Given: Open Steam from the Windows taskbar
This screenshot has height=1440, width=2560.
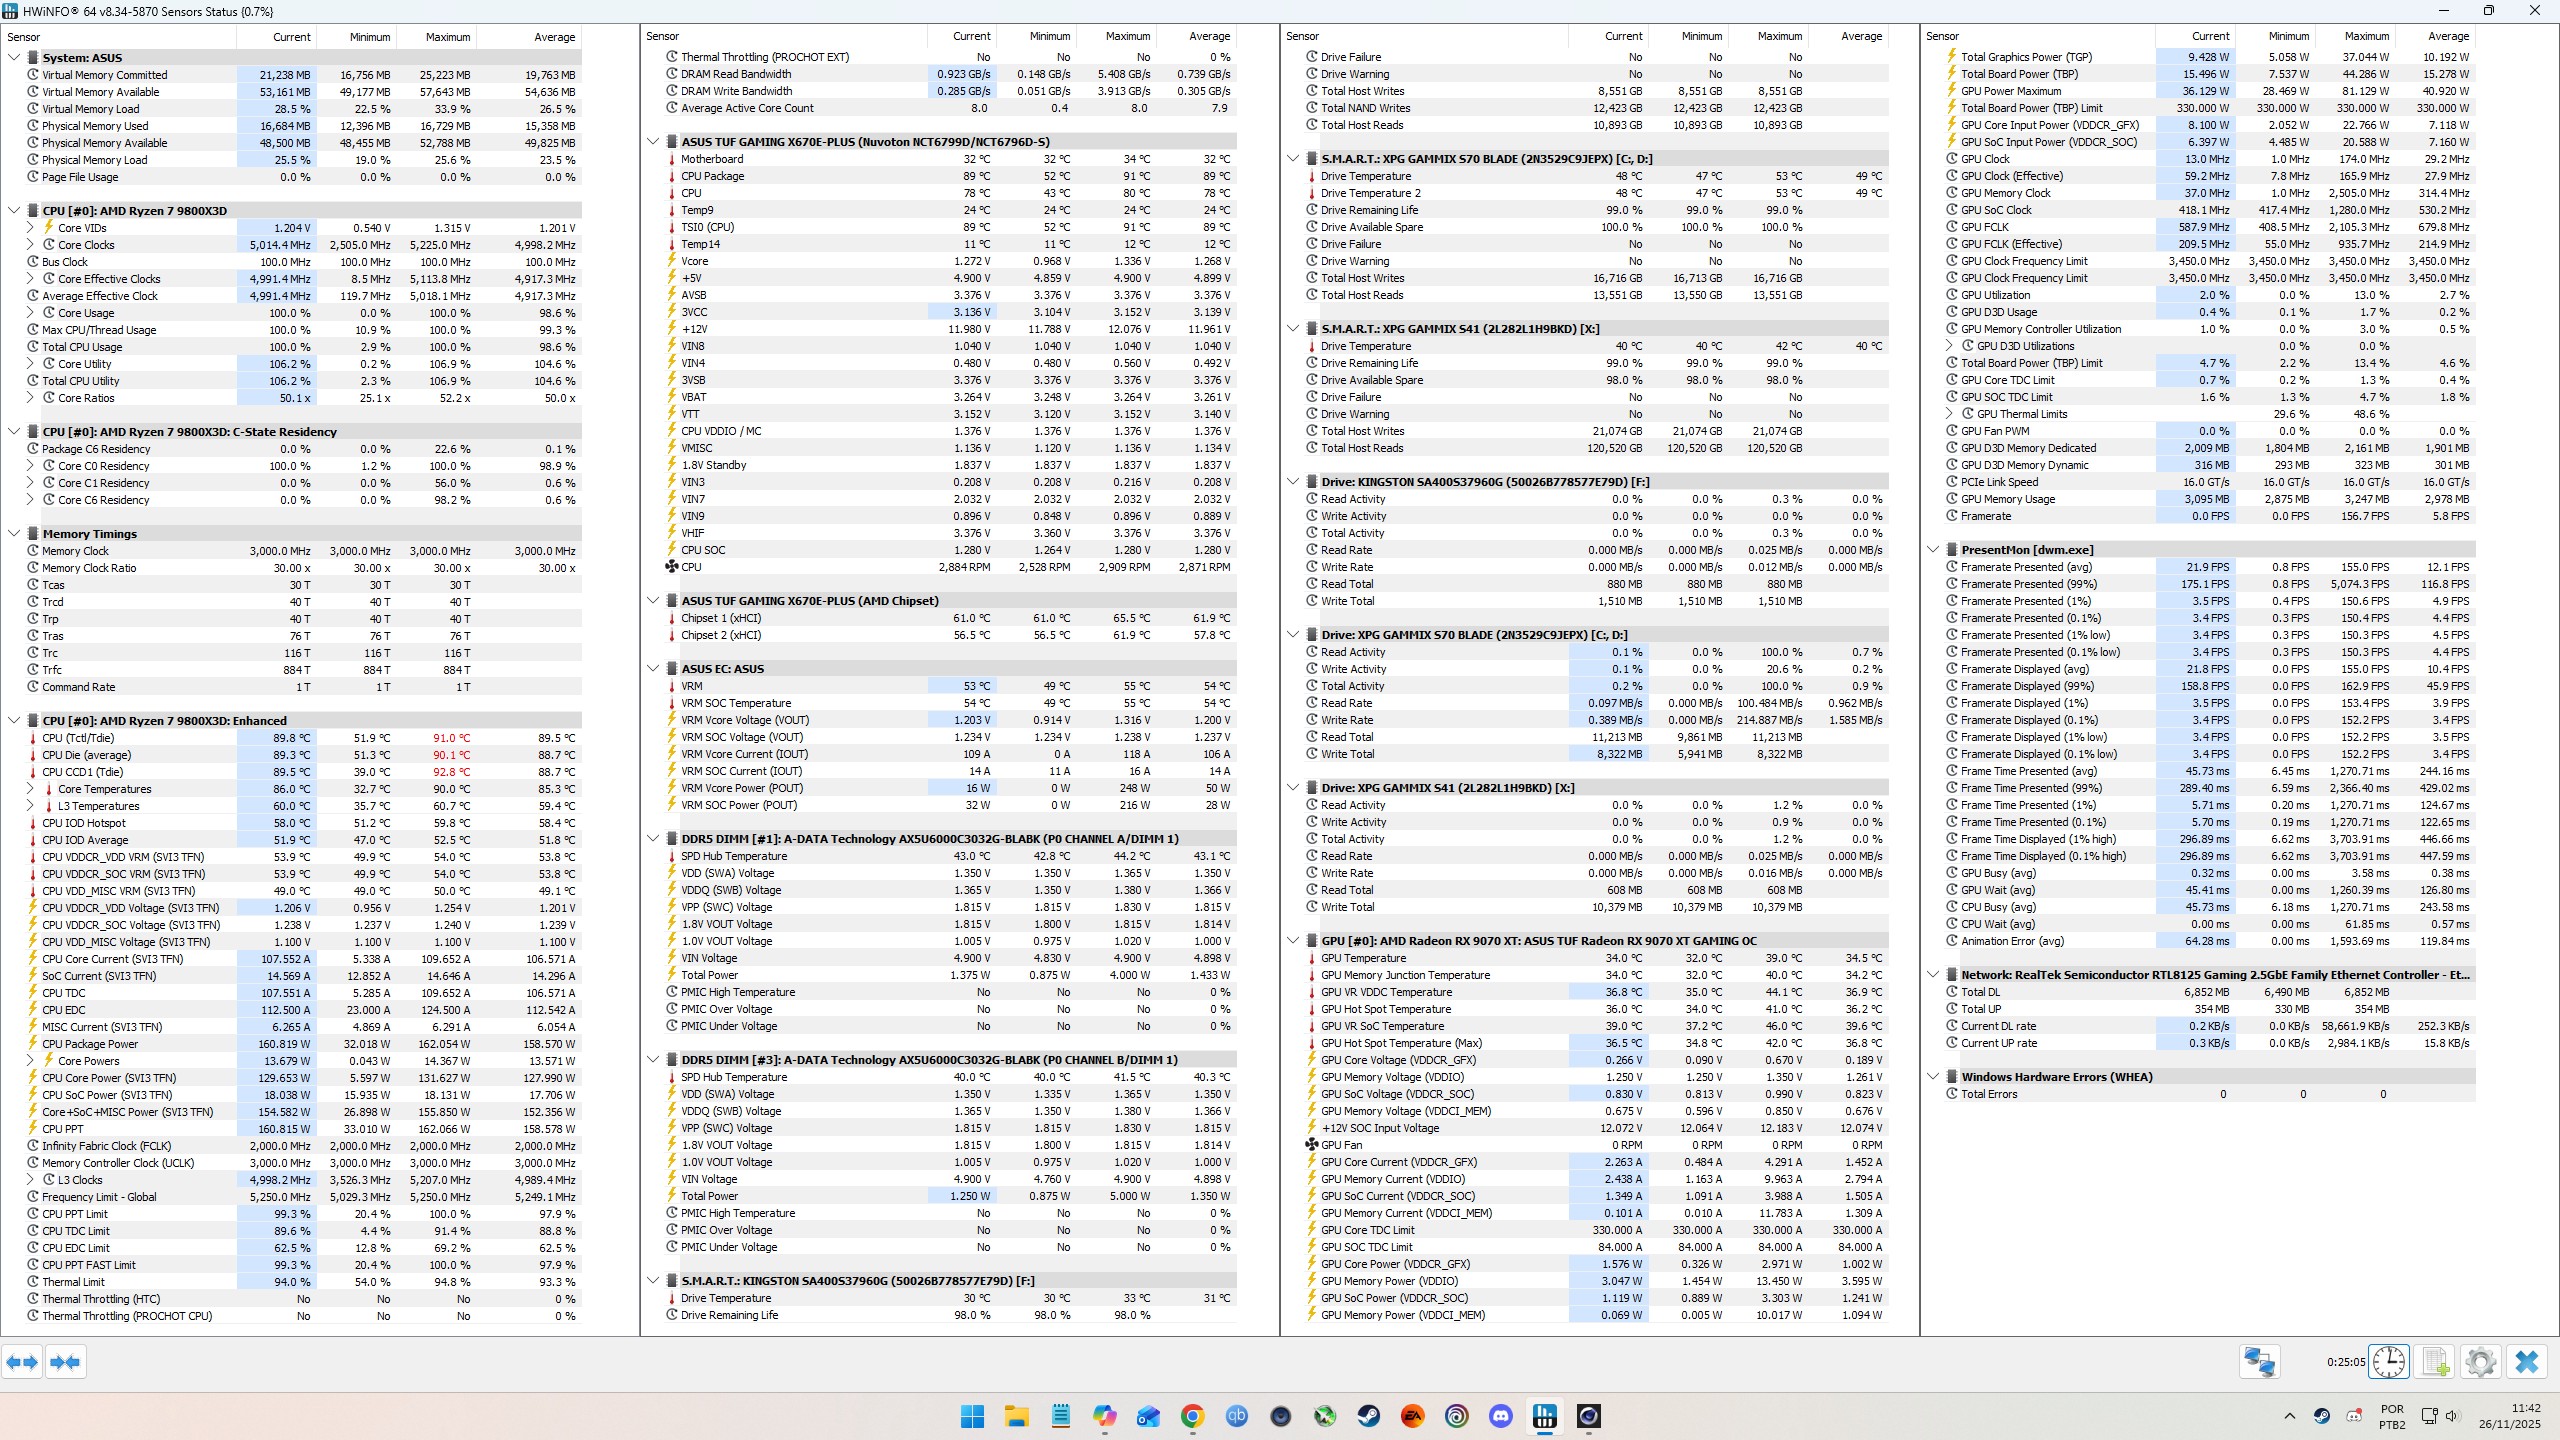Looking at the screenshot, I should point(1368,1416).
